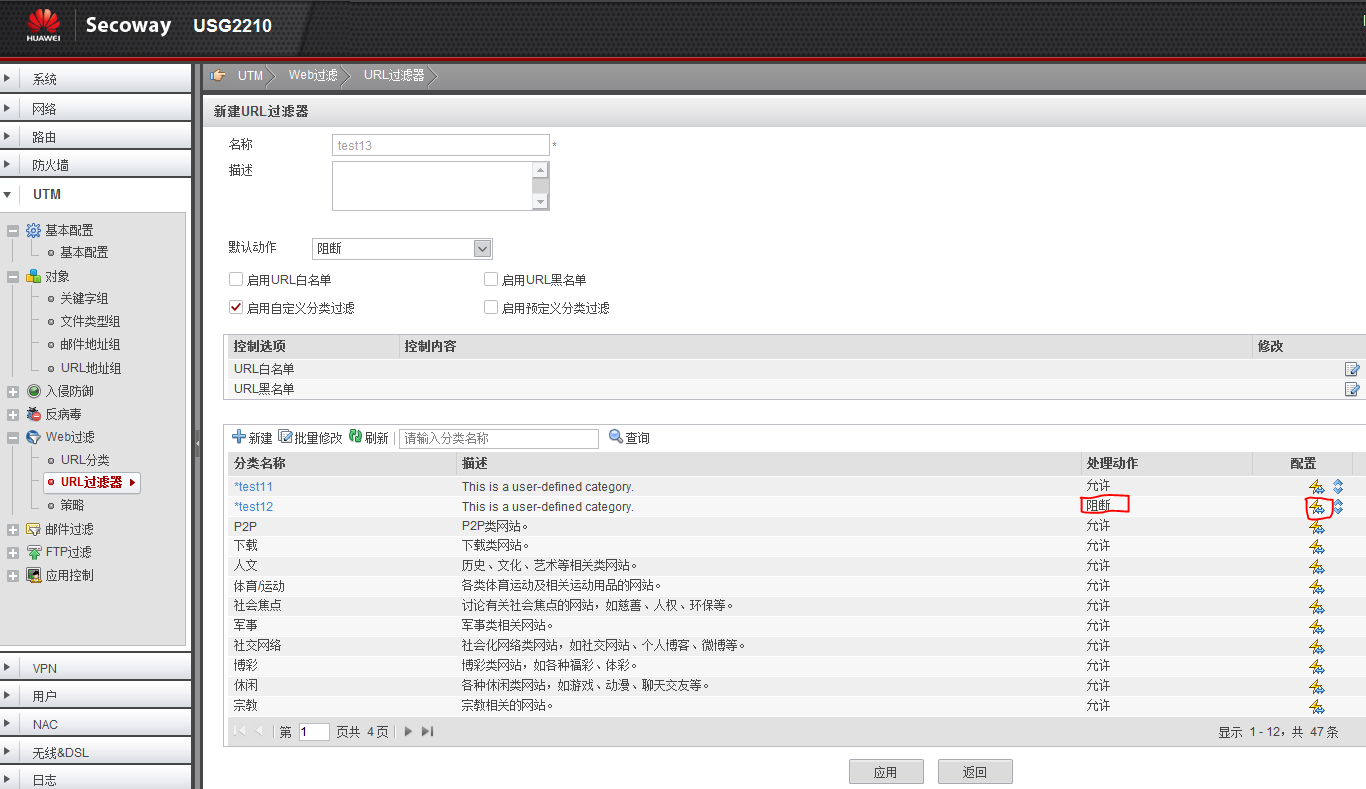This screenshot has height=789, width=1366.
Task: Click the lightning configure icon for 体育/运动
Action: [1317, 587]
